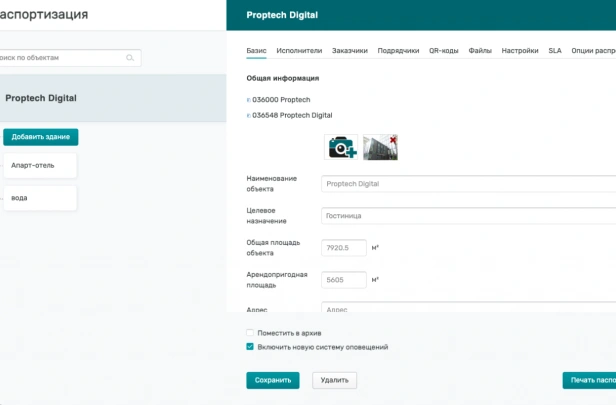The image size is (616, 405).
Task: Open the SLA tab
Action: (x=555, y=51)
